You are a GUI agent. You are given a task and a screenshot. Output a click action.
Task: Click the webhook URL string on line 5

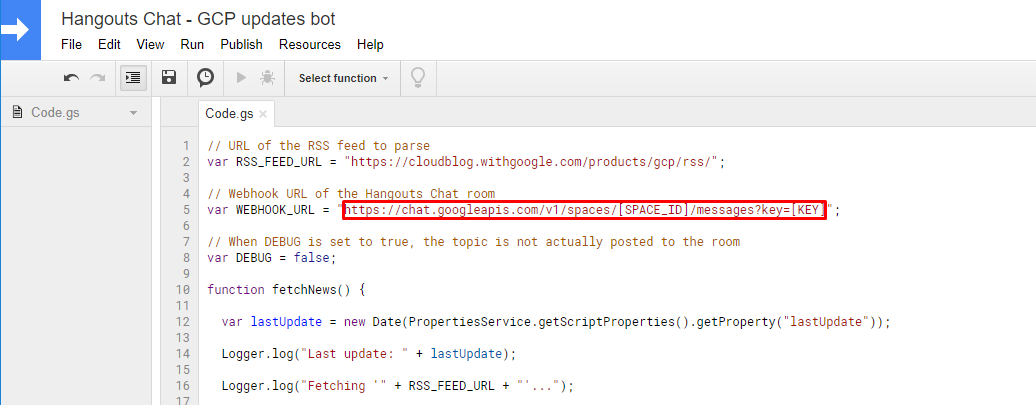click(585, 211)
